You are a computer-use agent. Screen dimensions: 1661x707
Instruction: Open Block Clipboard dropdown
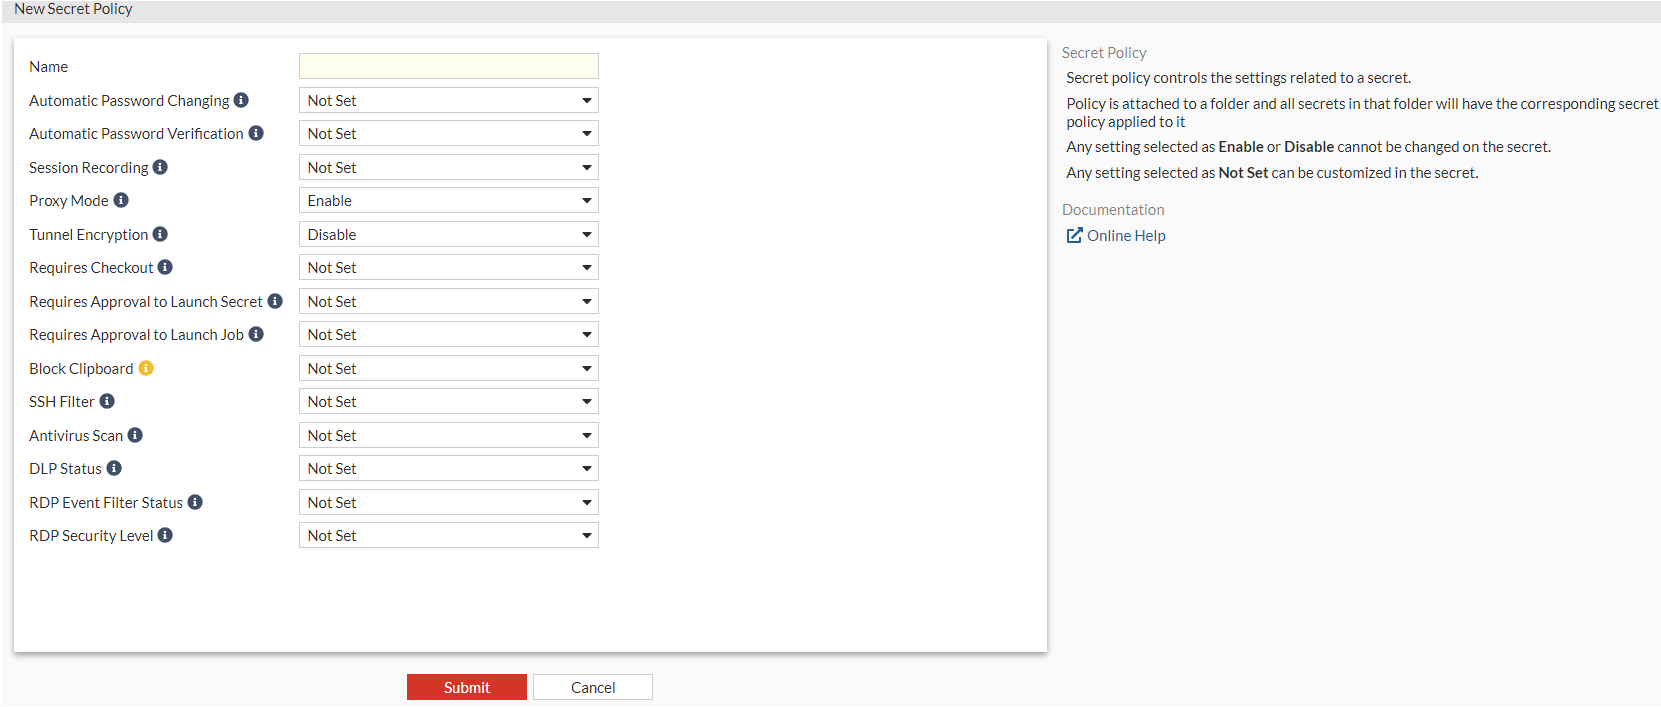coord(449,368)
